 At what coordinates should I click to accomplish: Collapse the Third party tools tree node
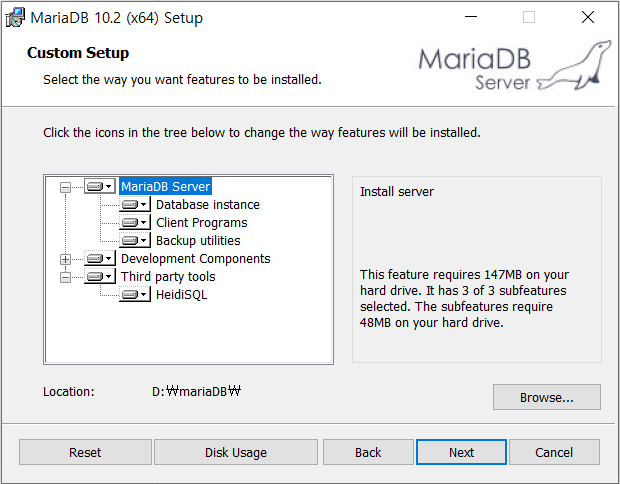[x=65, y=277]
